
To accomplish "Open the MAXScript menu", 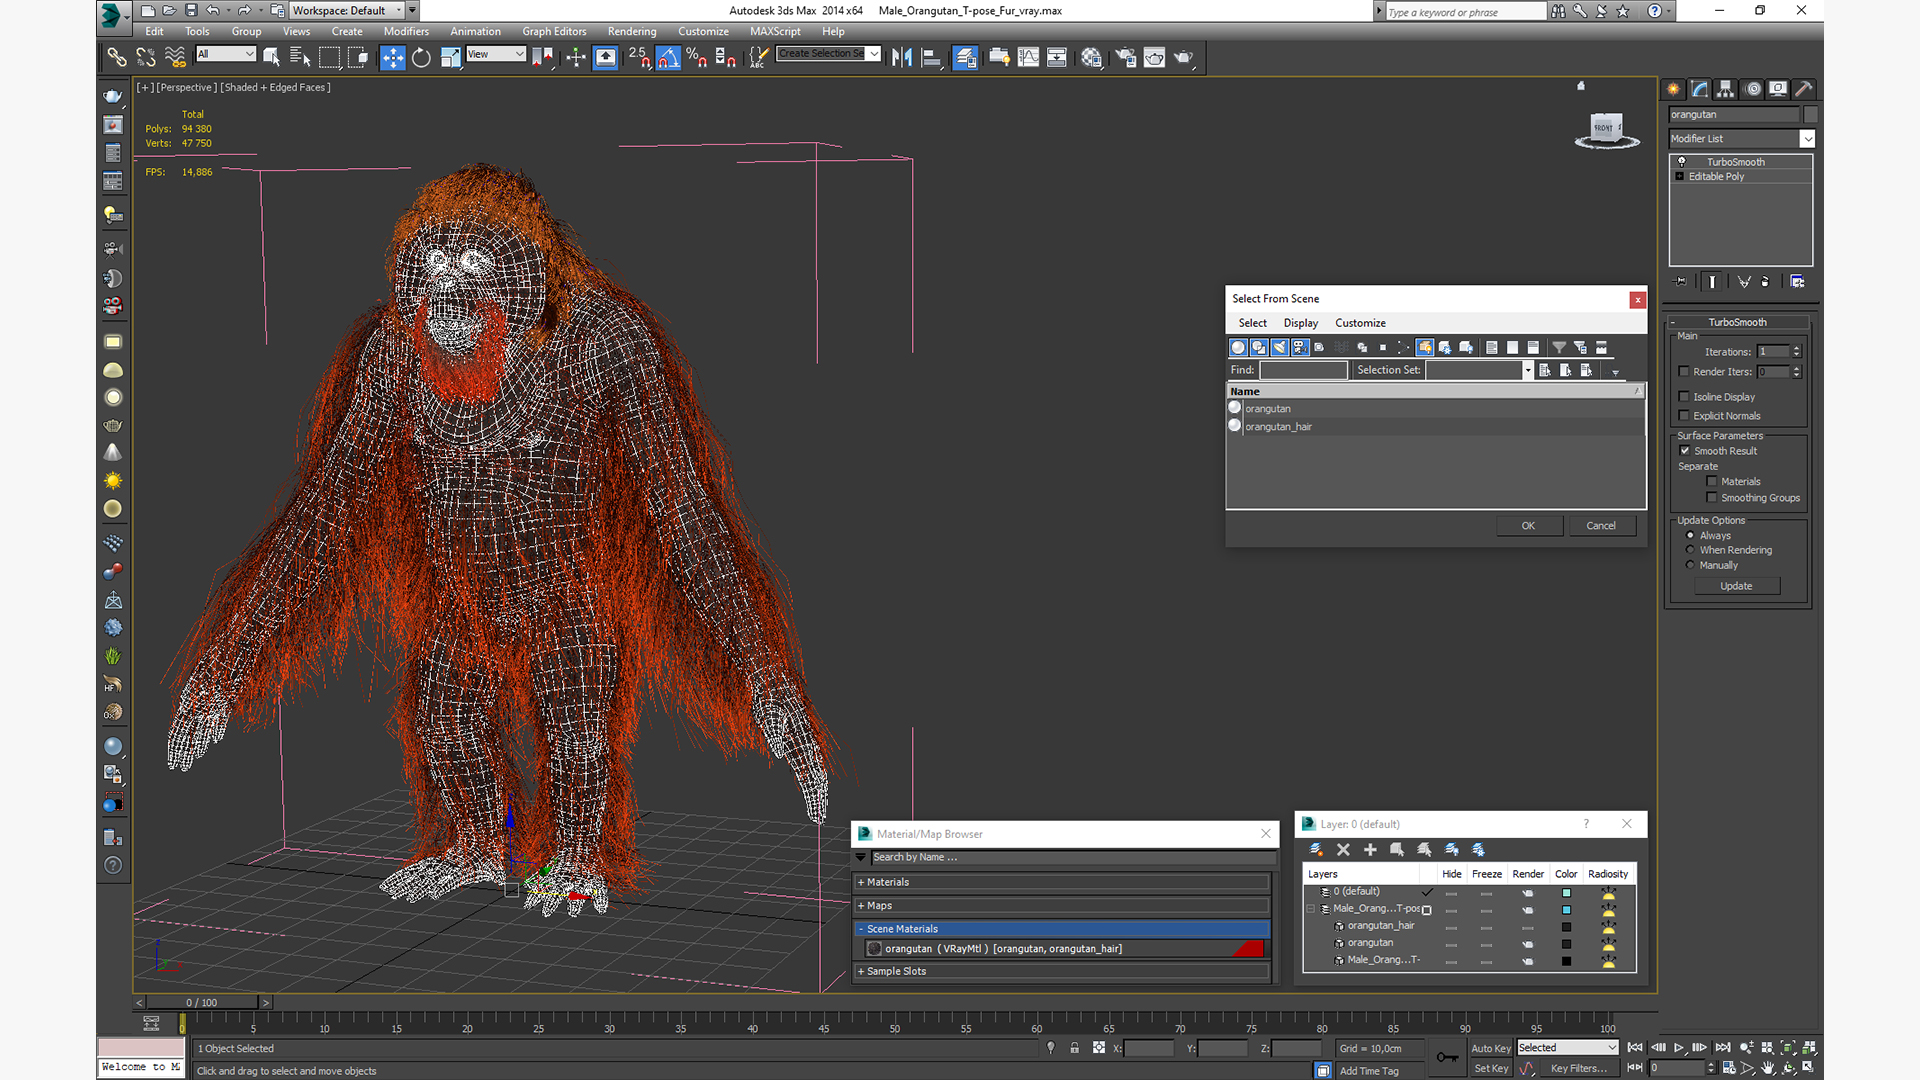I will pos(775,32).
